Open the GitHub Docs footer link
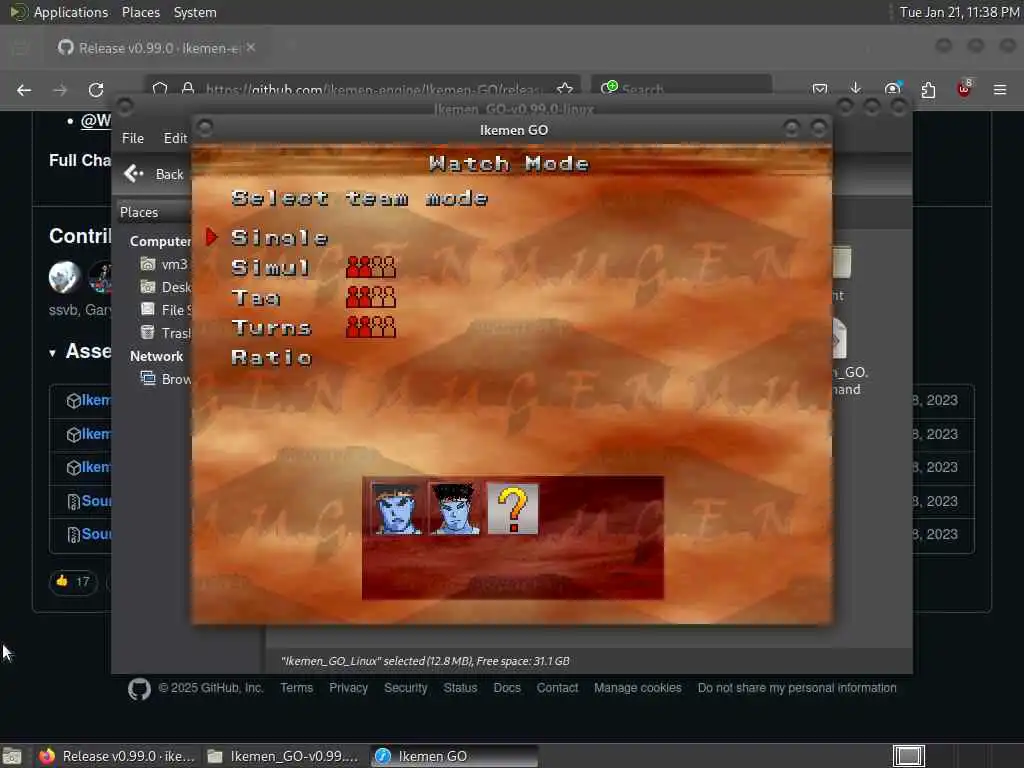Image resolution: width=1024 pixels, height=768 pixels. [507, 688]
